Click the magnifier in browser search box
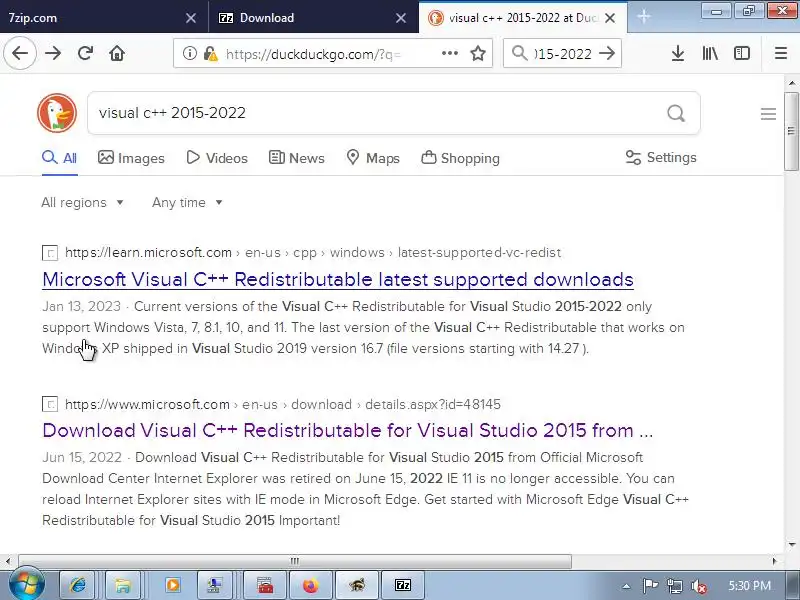 tap(519, 53)
